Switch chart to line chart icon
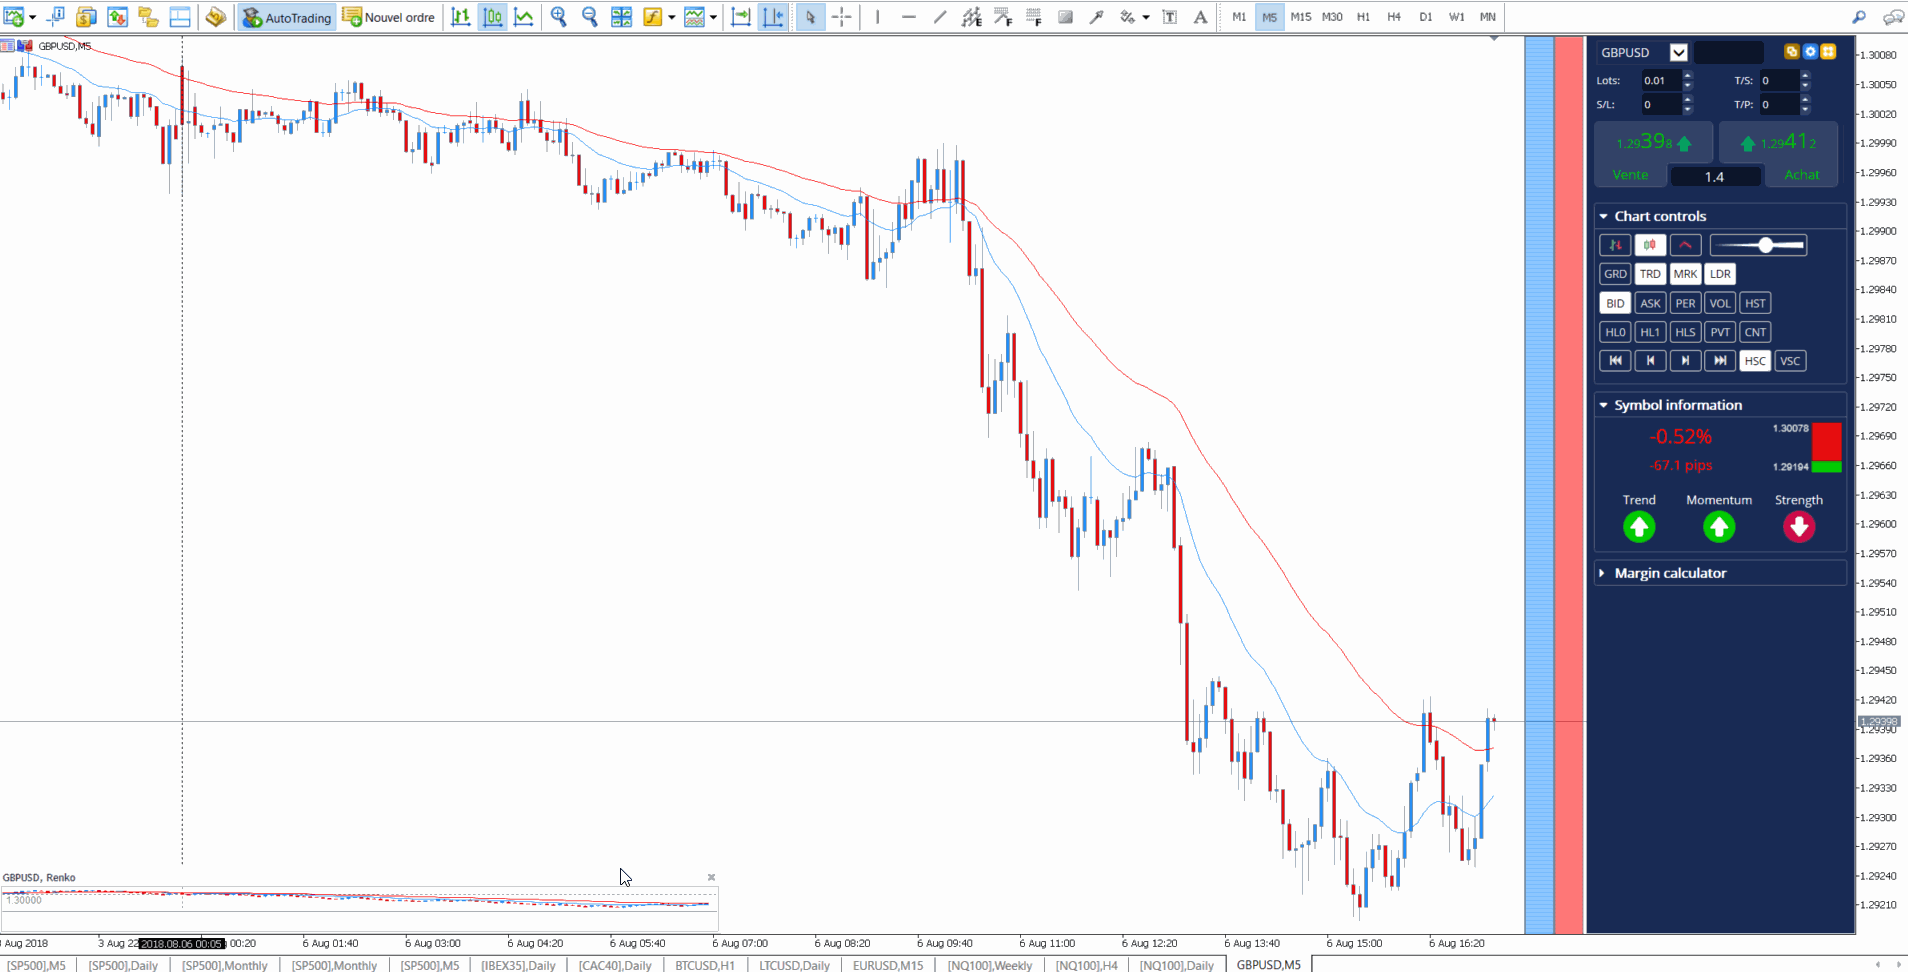1908x972 pixels. pos(524,17)
